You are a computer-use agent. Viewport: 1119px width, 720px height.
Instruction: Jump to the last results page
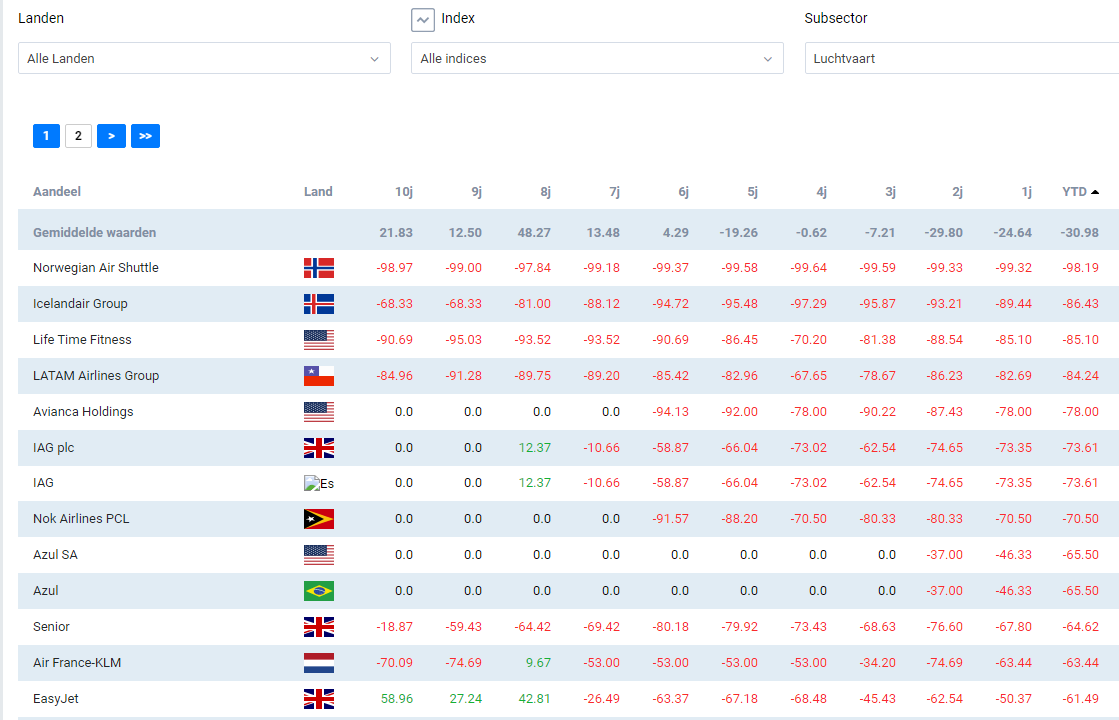click(x=146, y=136)
